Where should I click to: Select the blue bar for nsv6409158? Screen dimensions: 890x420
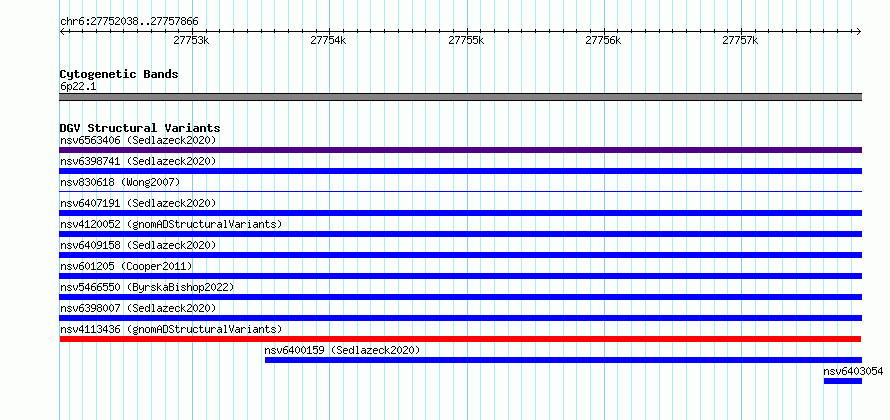(461, 255)
